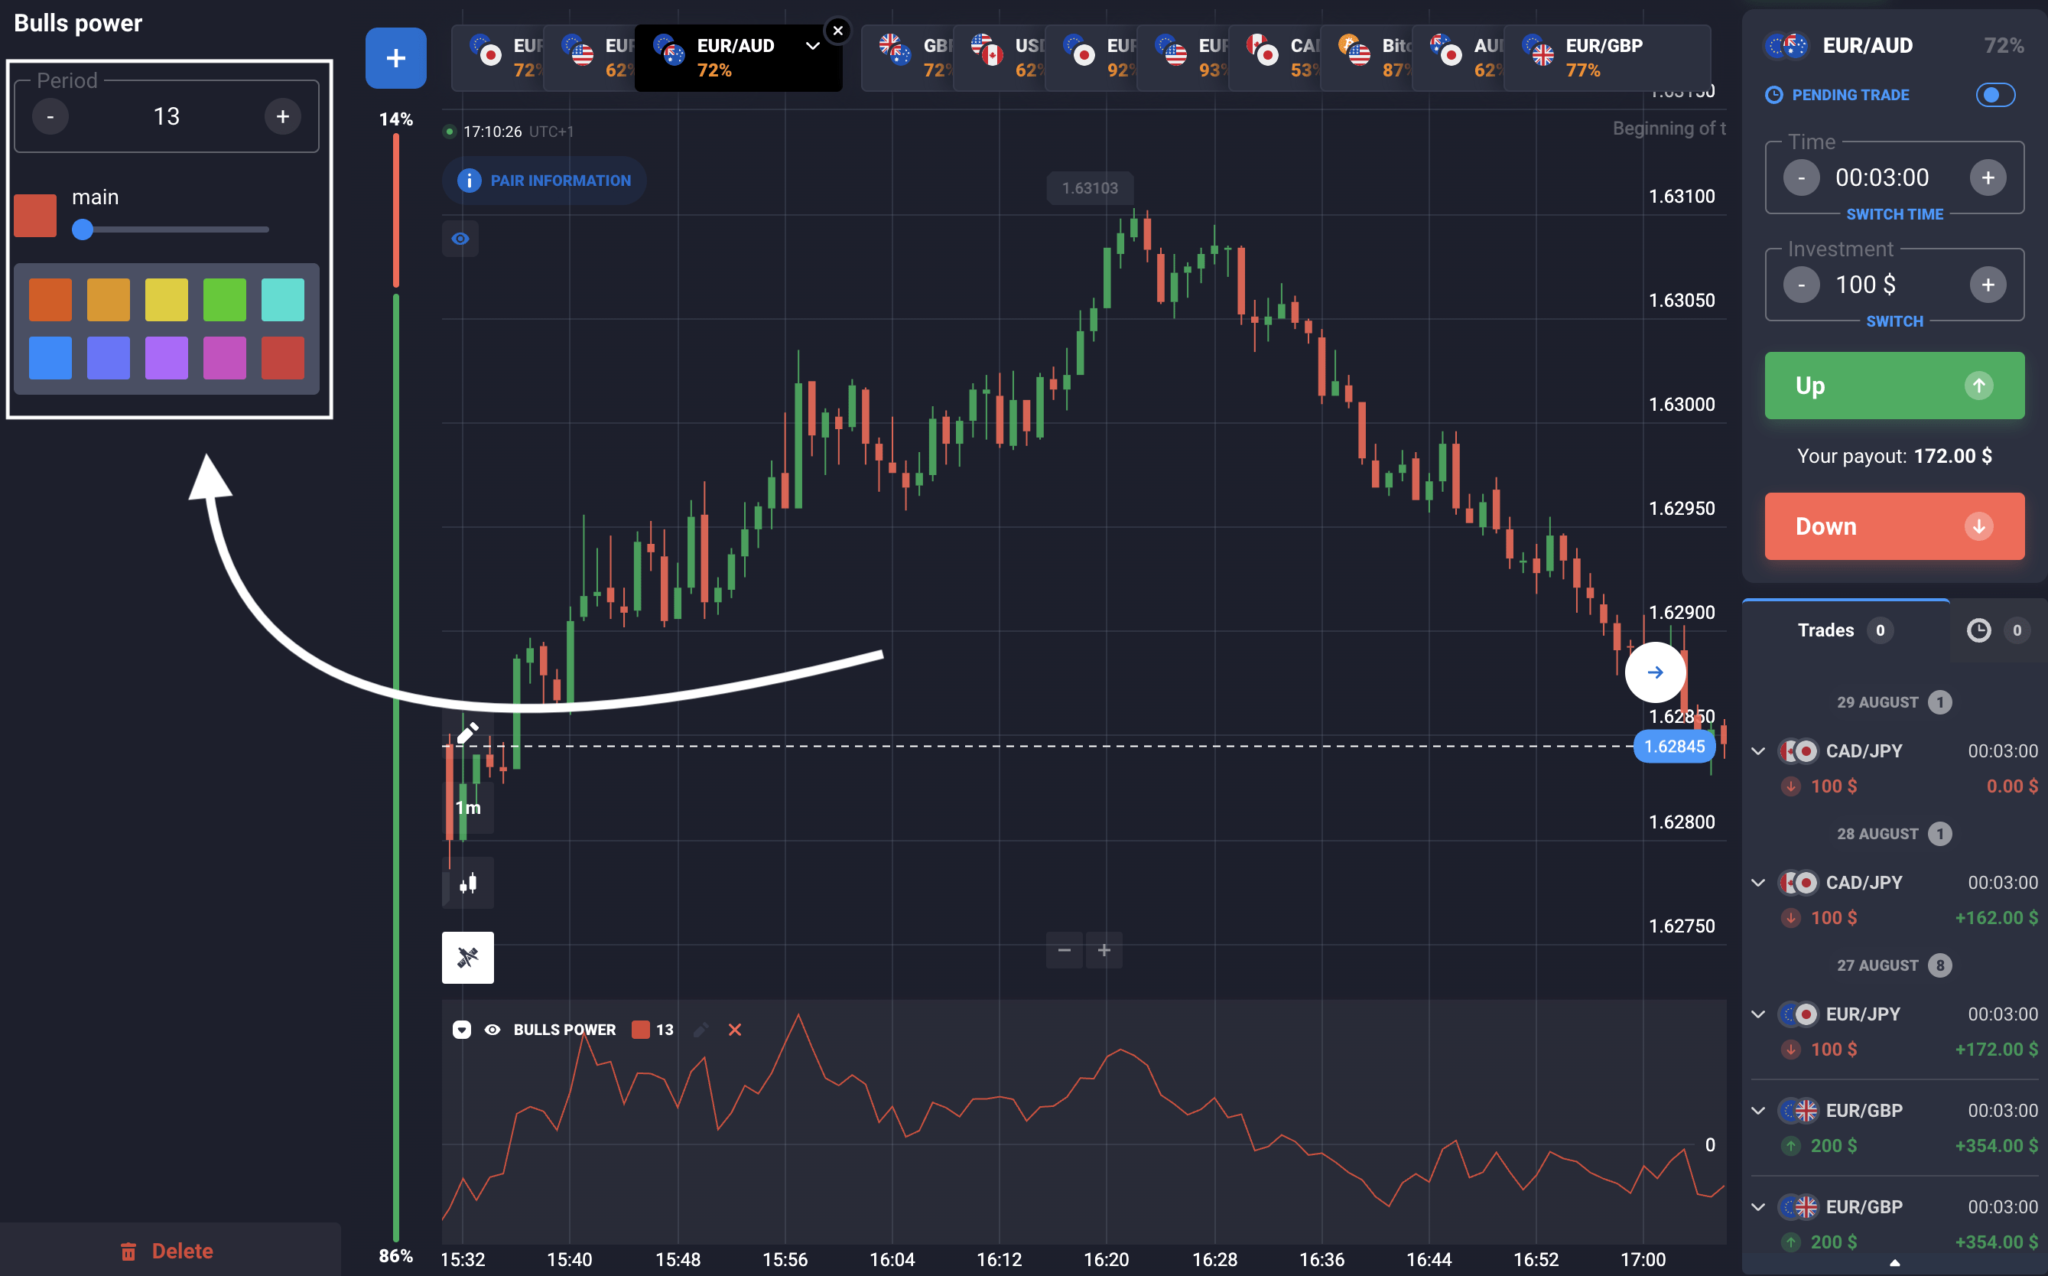Open the trade history clock icon
Image resolution: width=2048 pixels, height=1276 pixels.
pos(1978,630)
